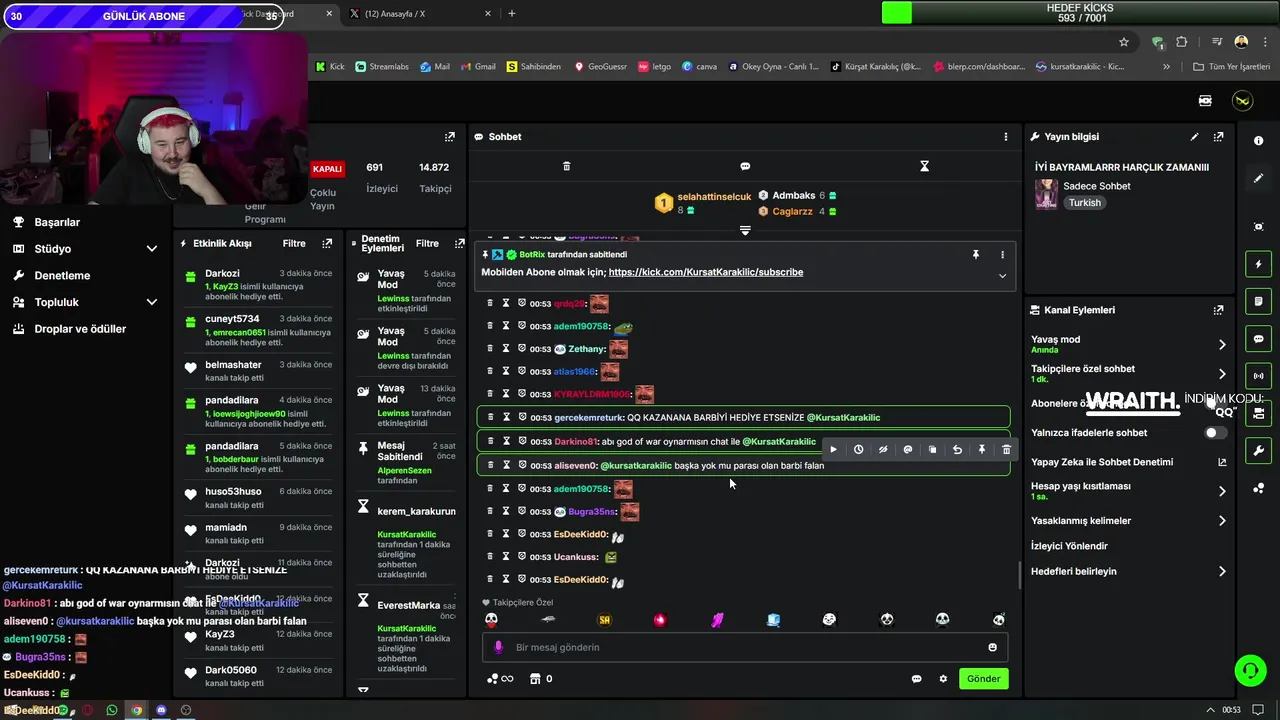Click the speech bubble icon under Sohbet header
Viewport: 1280px width, 720px height.
745,166
